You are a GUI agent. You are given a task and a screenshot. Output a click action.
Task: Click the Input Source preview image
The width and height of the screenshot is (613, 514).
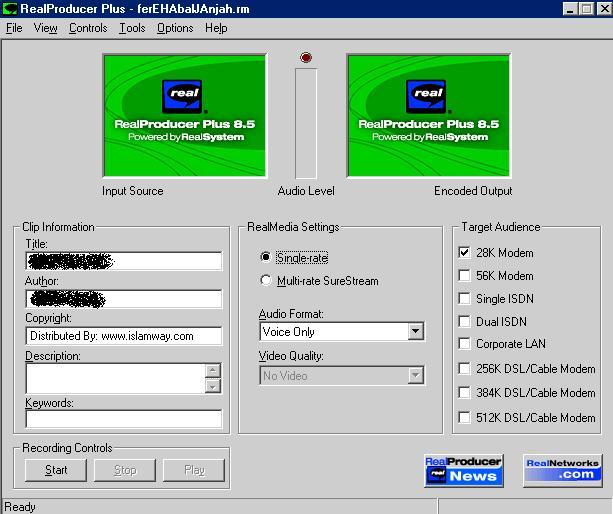click(x=185, y=116)
